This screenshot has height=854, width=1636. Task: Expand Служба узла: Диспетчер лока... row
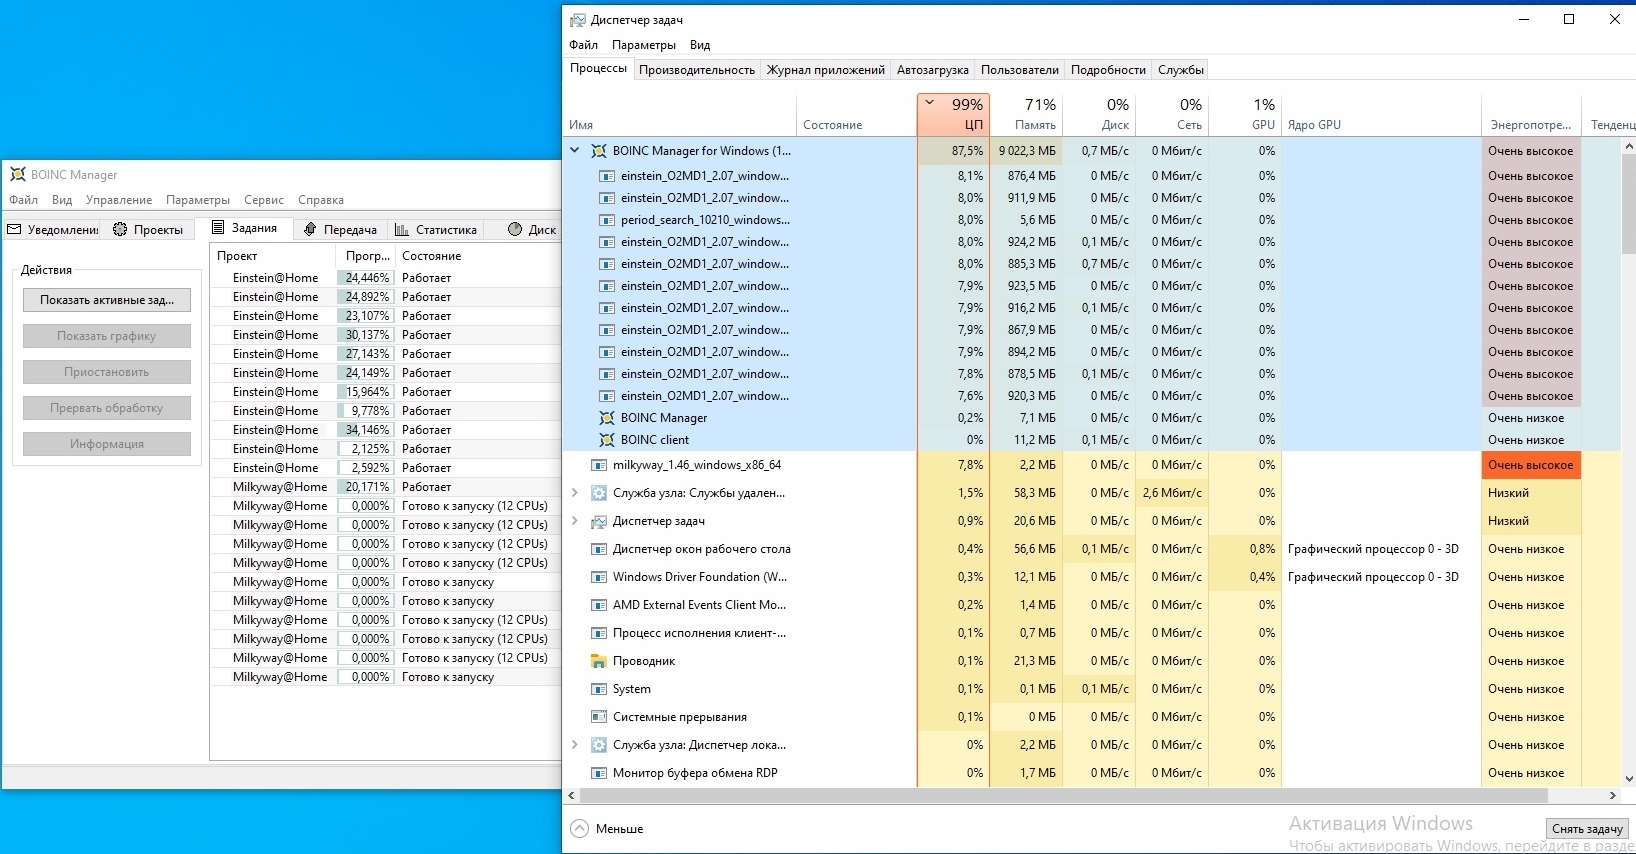coord(575,745)
